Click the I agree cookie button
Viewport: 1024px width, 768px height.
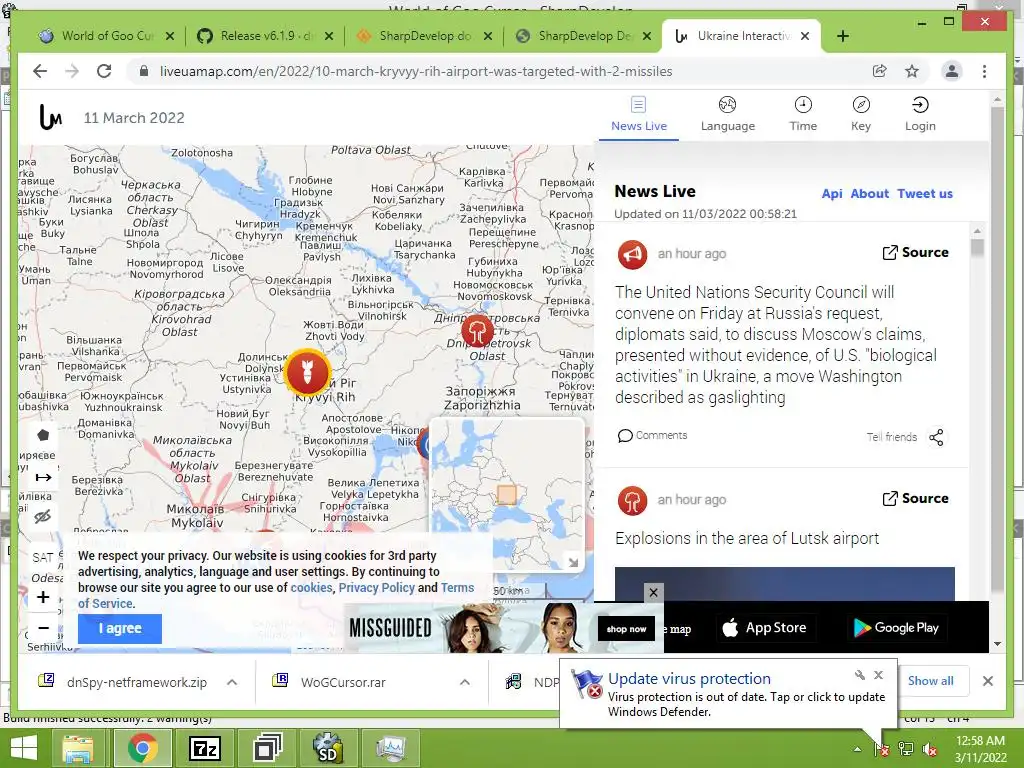pyautogui.click(x=120, y=628)
